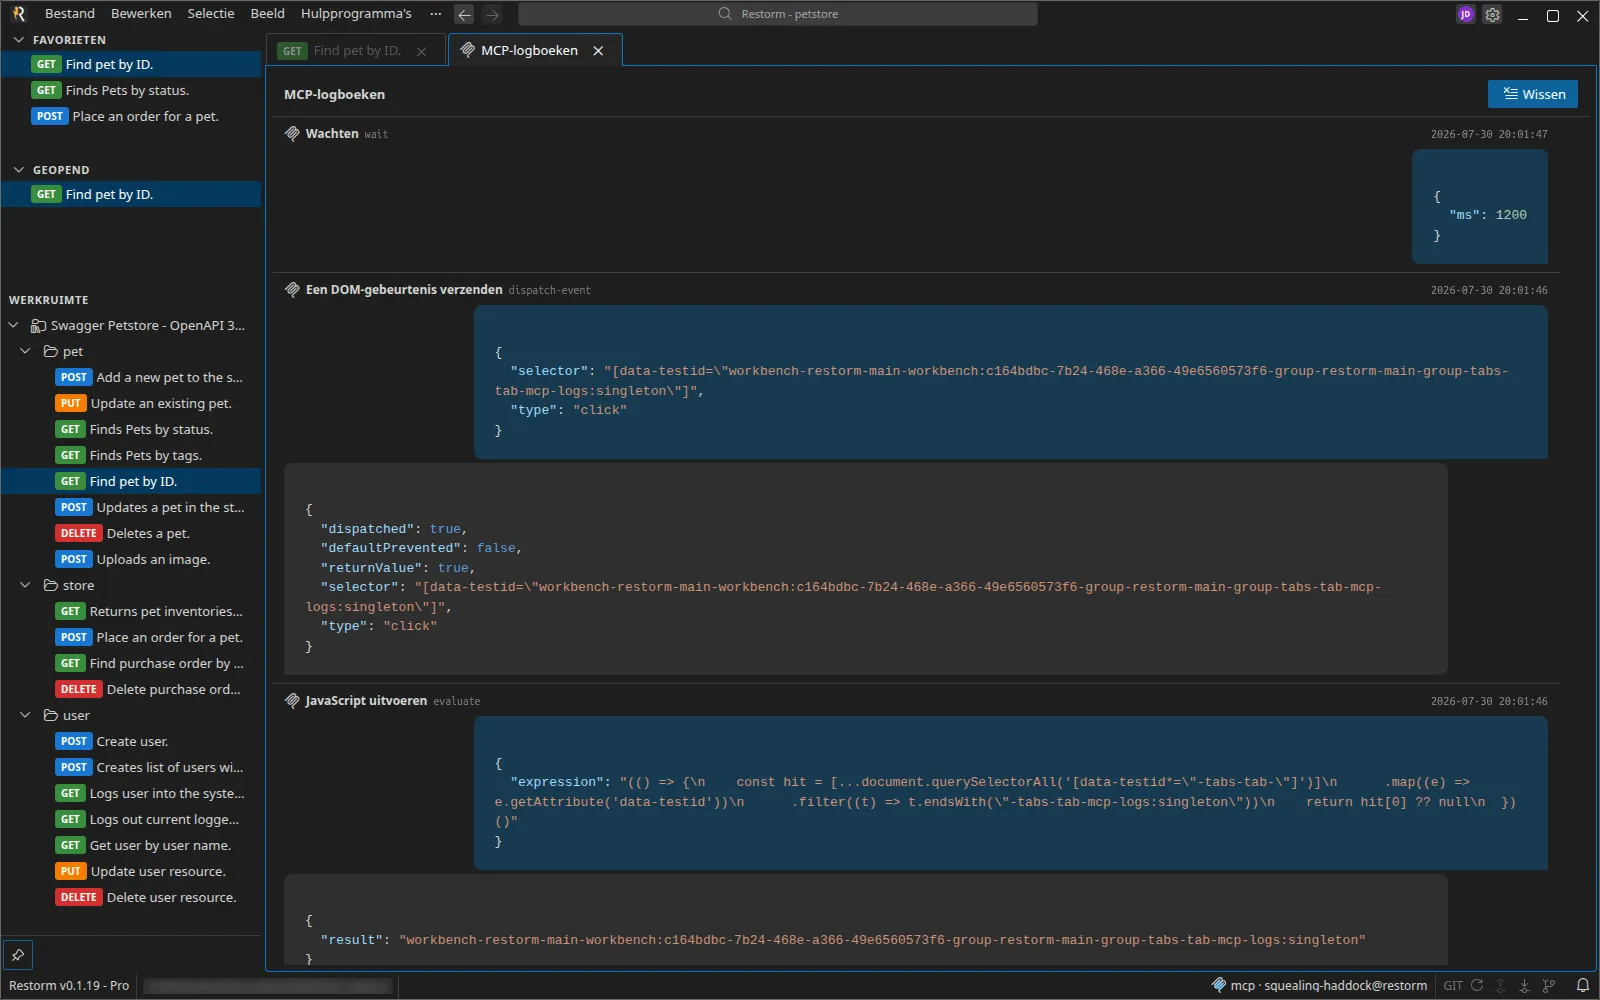
Task: Close the MCP-logboeken tab
Action: pyautogui.click(x=598, y=51)
